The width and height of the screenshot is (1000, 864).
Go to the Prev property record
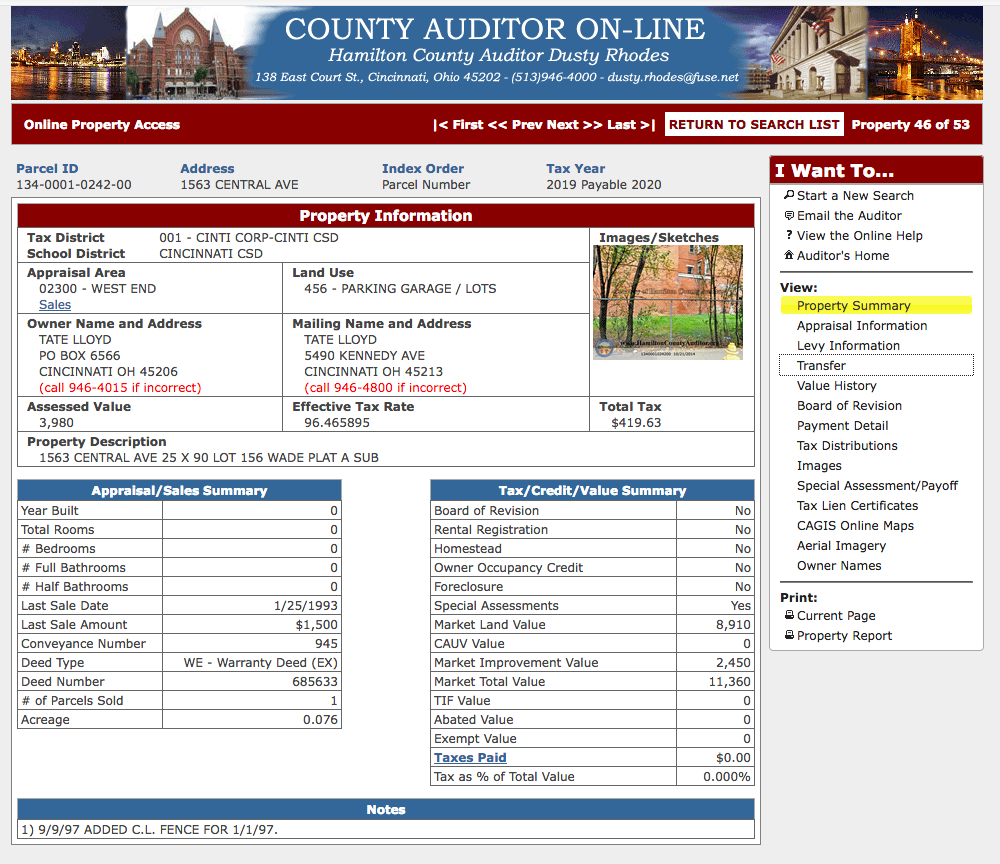[515, 124]
